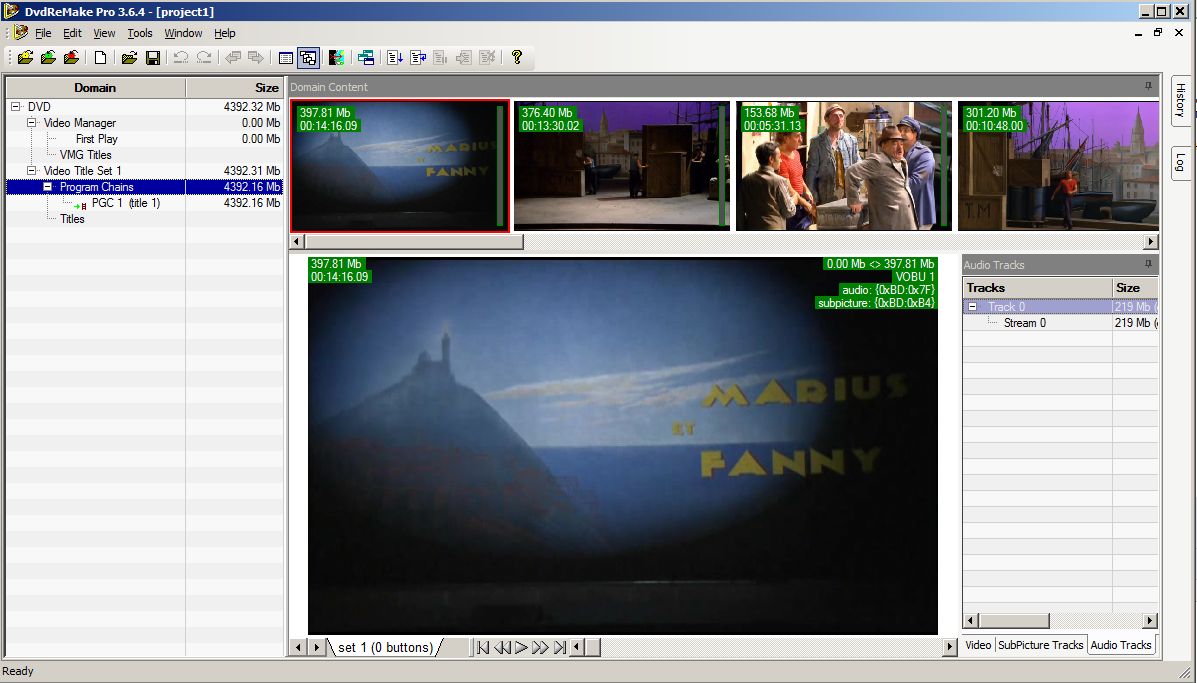Click the New project blank page icon
Image resolution: width=1197 pixels, height=683 pixels.
point(101,58)
